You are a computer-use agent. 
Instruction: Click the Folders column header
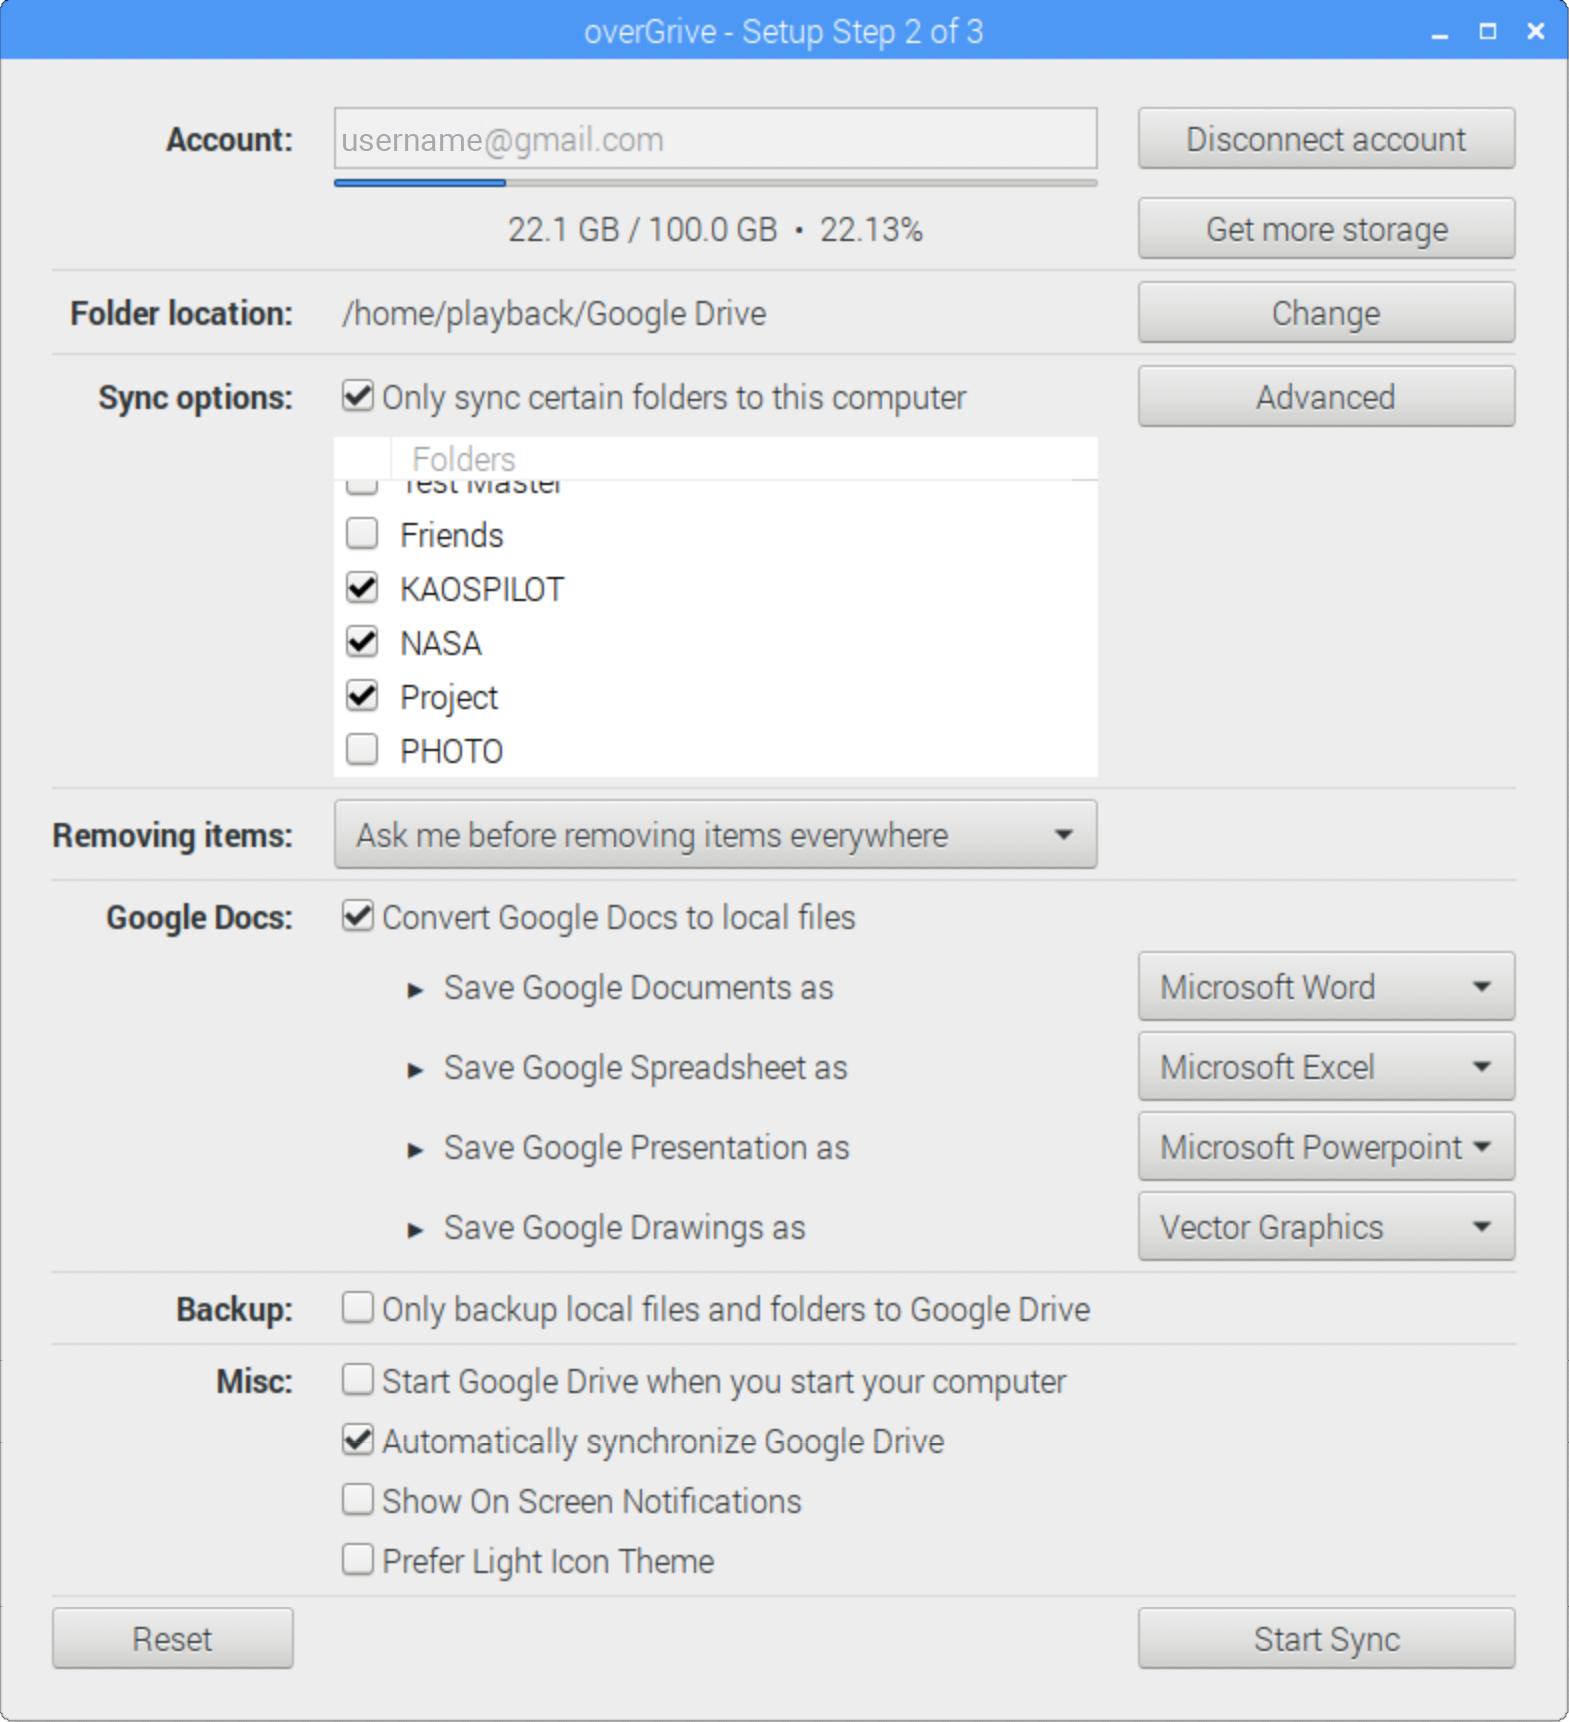tap(743, 459)
